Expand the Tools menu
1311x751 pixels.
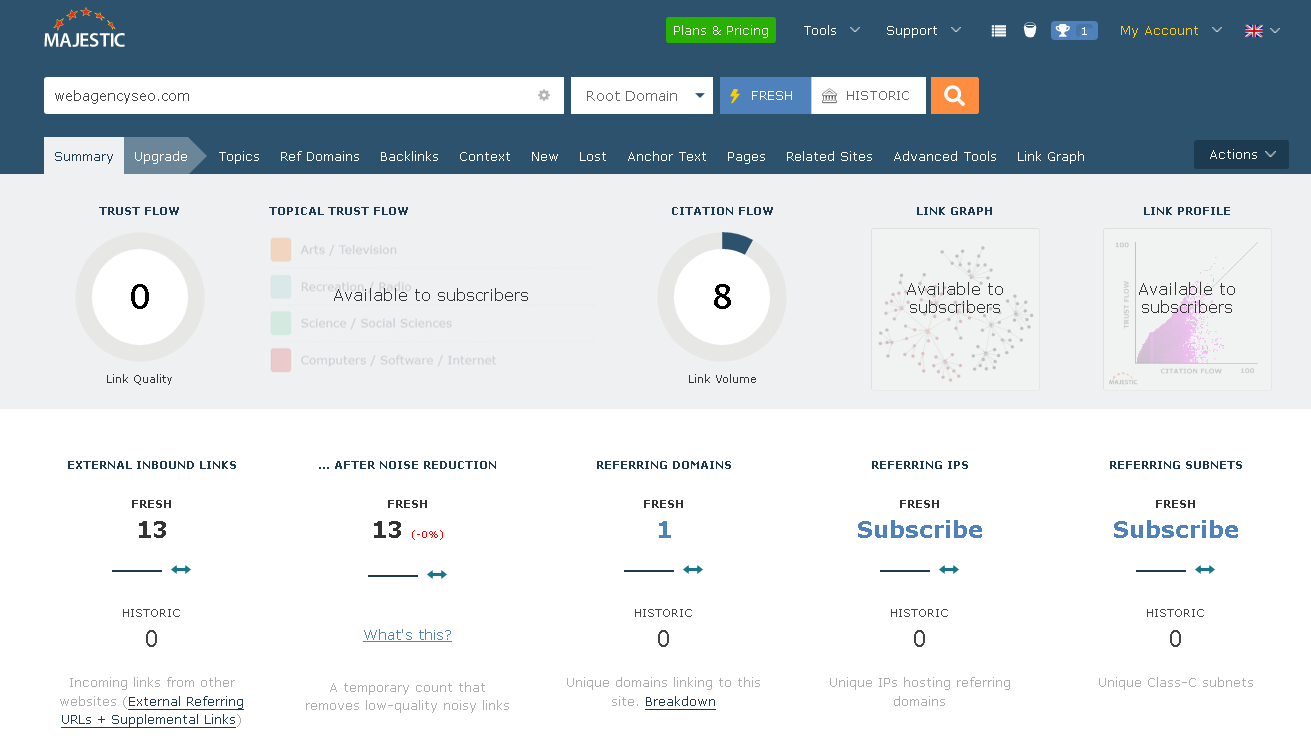click(831, 30)
